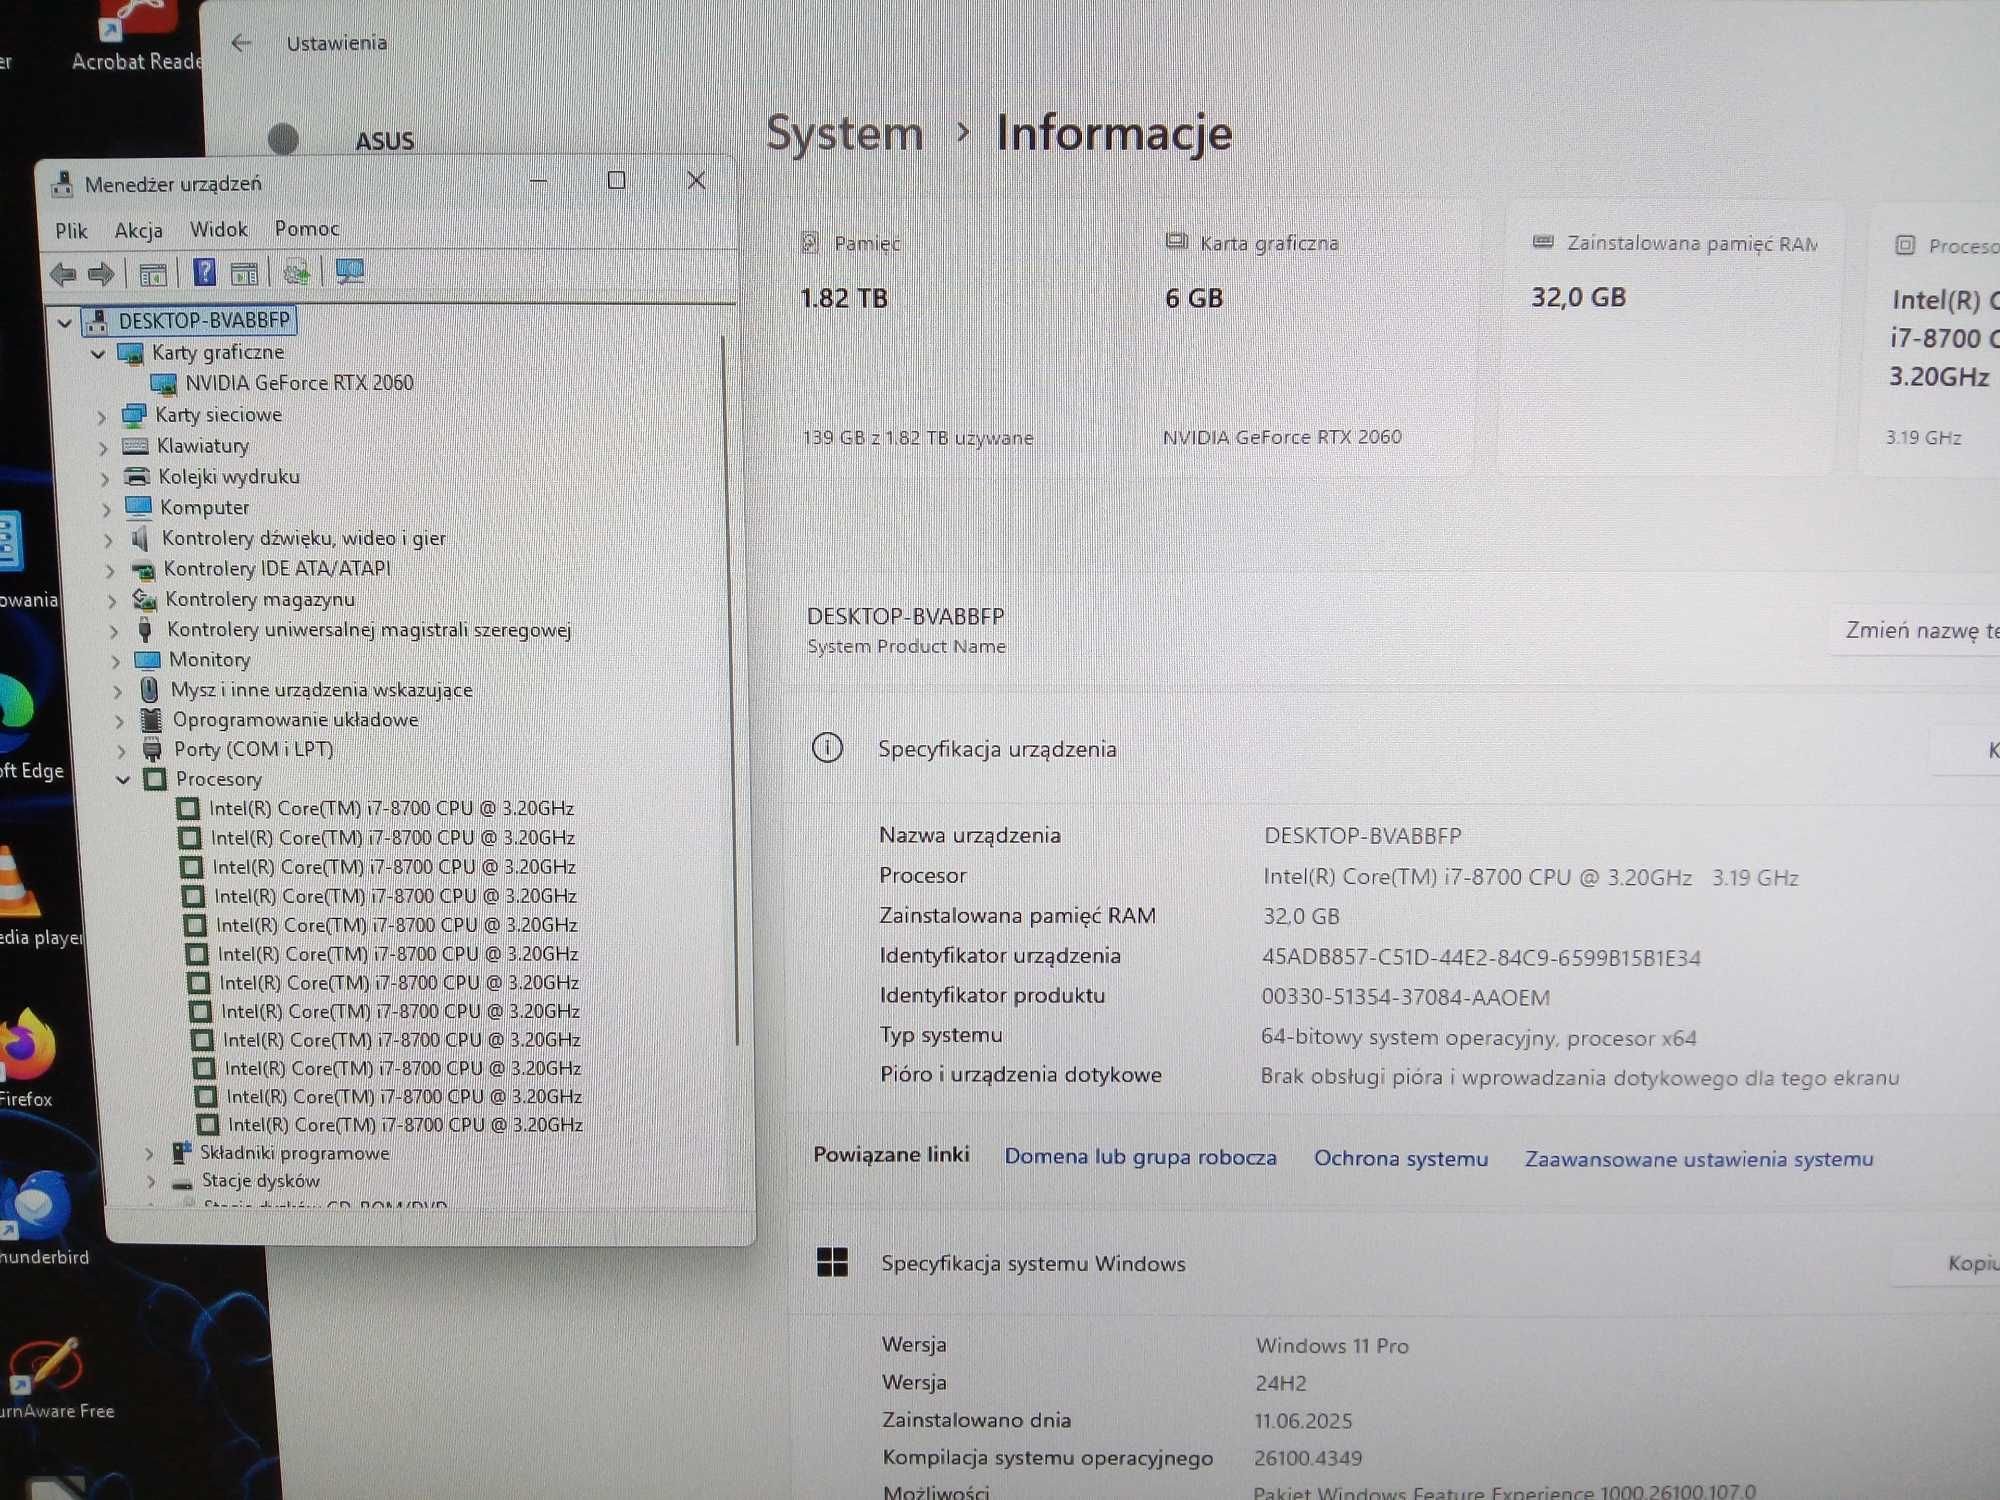Screen dimensions: 2000x1500
Task: Click the update driver toolbar icon
Action: 296,272
